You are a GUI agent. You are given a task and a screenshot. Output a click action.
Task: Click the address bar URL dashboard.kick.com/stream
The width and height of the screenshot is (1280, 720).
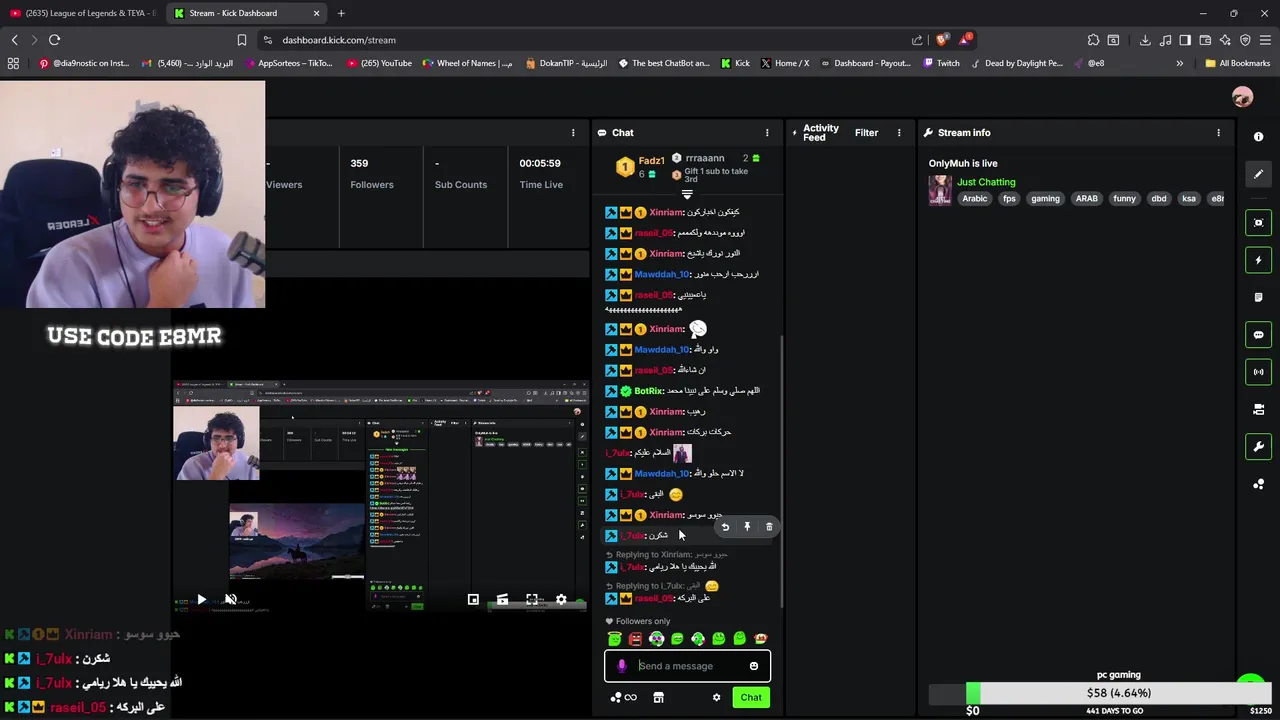coord(339,40)
